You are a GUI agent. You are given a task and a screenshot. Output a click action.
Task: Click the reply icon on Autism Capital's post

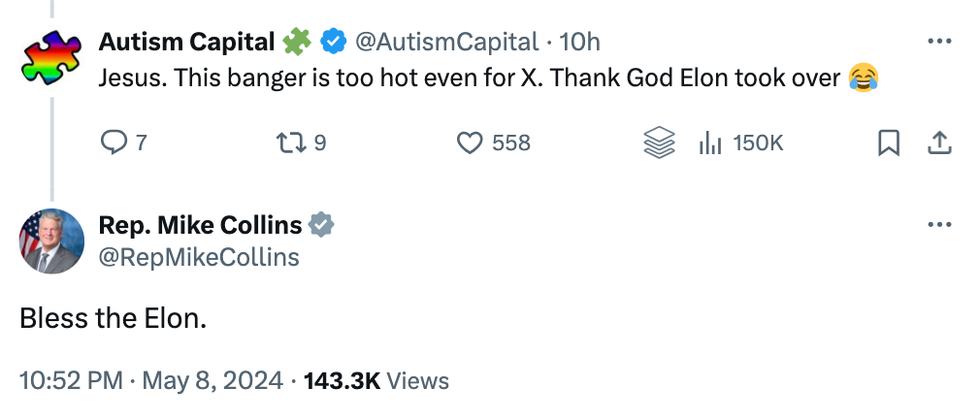click(x=115, y=143)
